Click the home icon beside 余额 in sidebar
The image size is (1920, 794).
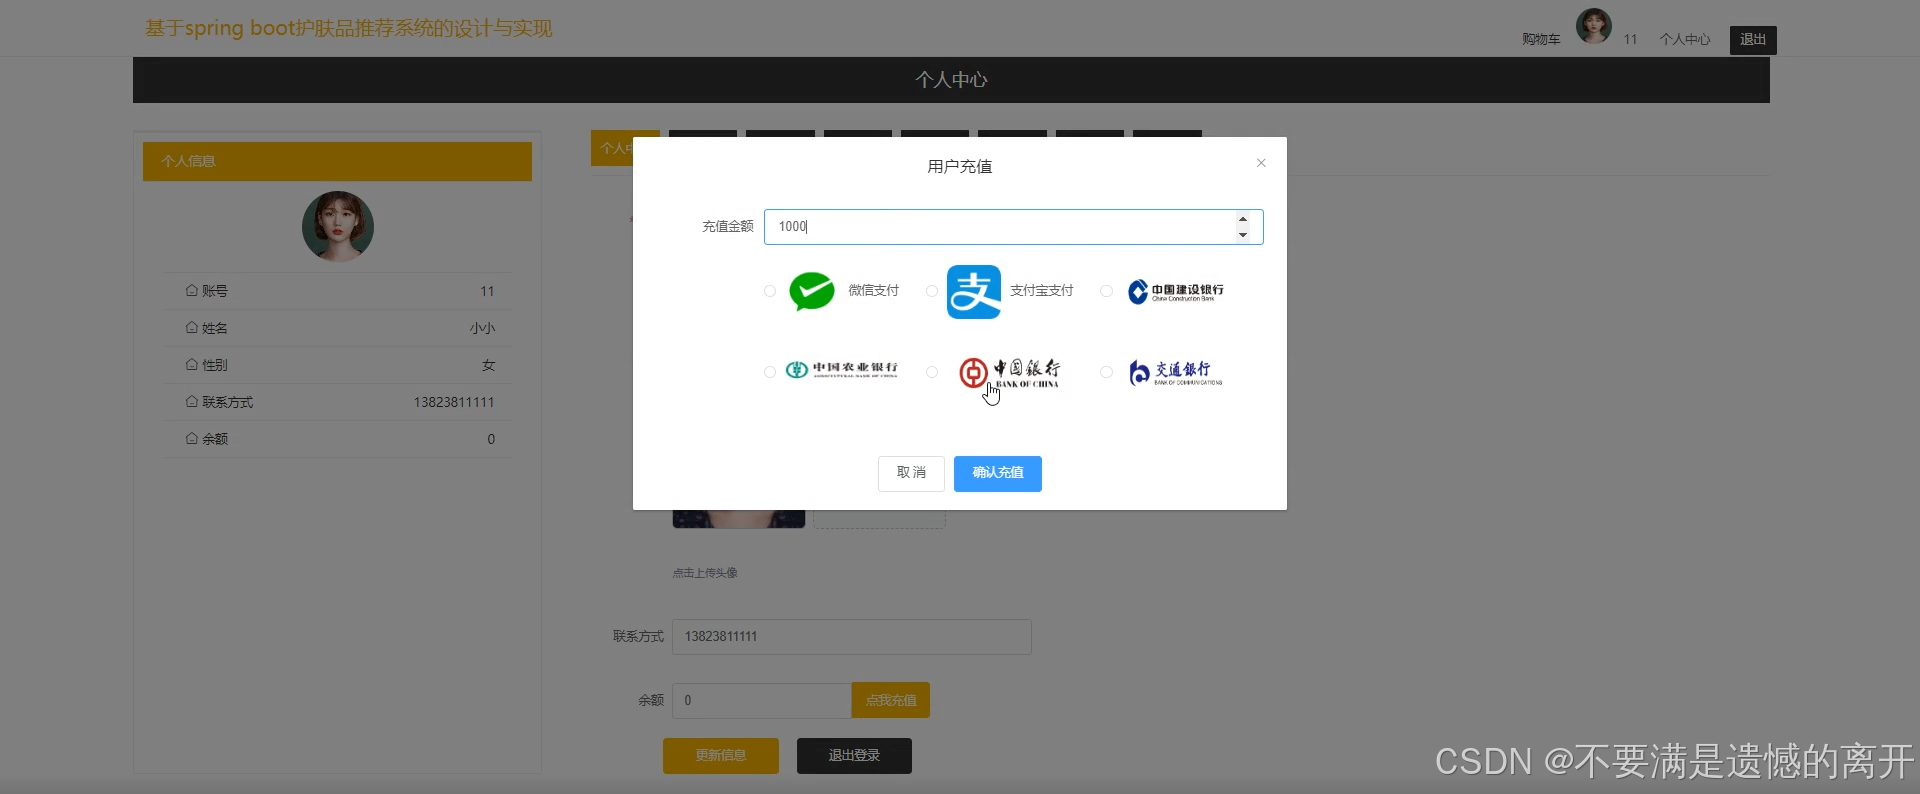tap(192, 439)
